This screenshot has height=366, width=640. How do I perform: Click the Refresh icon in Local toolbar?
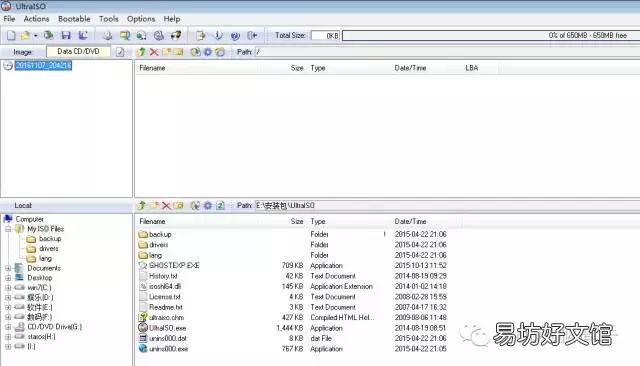(x=220, y=205)
